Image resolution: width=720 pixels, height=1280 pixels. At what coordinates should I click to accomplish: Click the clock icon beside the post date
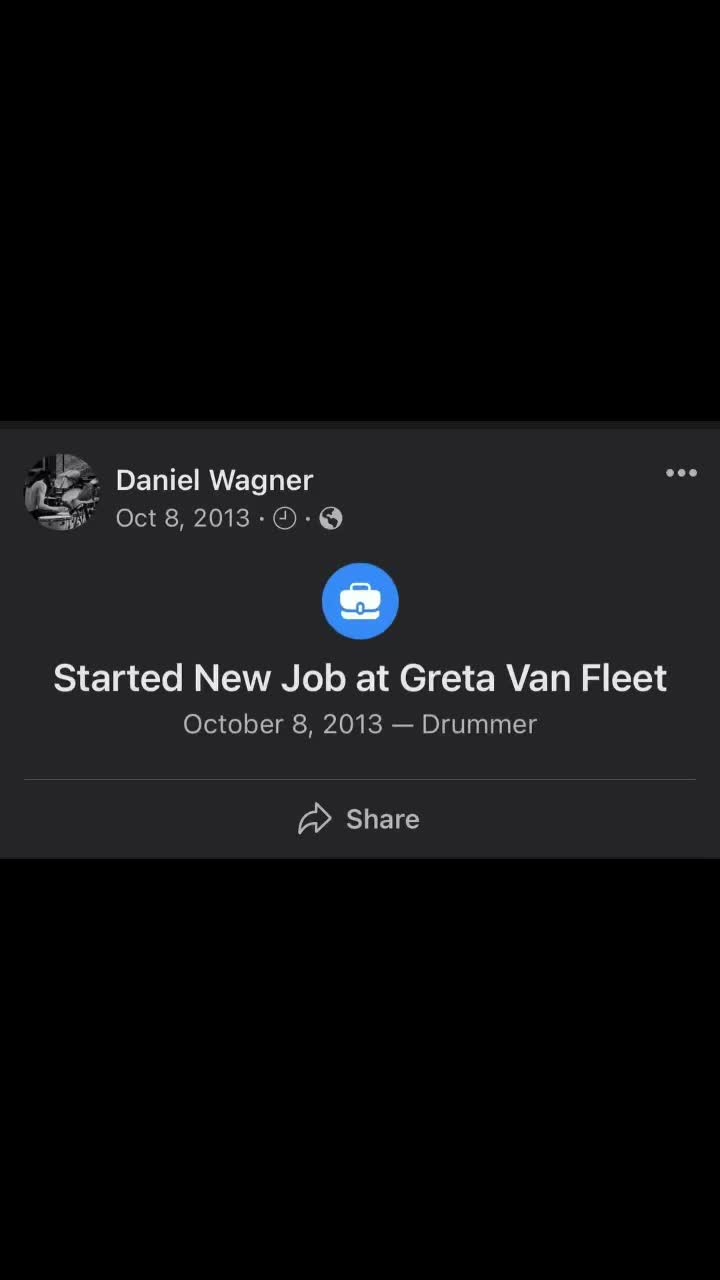click(x=284, y=518)
